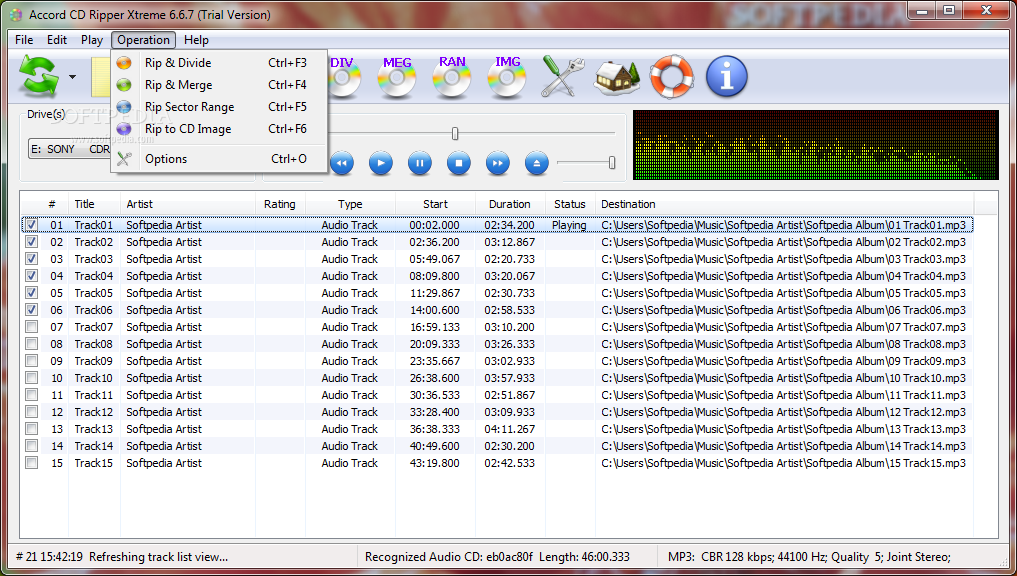Sort by Destination column header

click(784, 204)
